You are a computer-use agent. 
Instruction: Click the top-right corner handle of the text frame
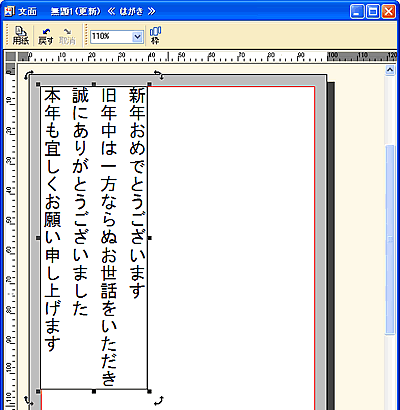click(149, 84)
